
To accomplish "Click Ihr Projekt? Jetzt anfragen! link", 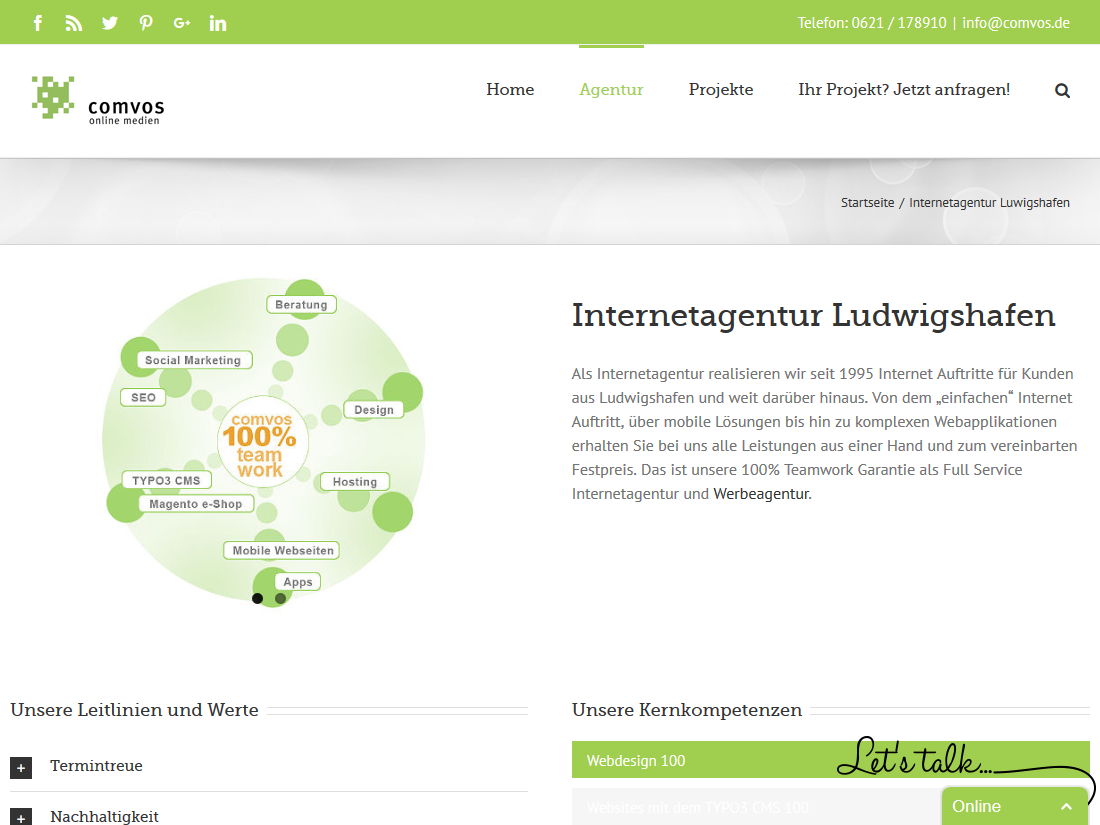I will pyautogui.click(x=904, y=90).
